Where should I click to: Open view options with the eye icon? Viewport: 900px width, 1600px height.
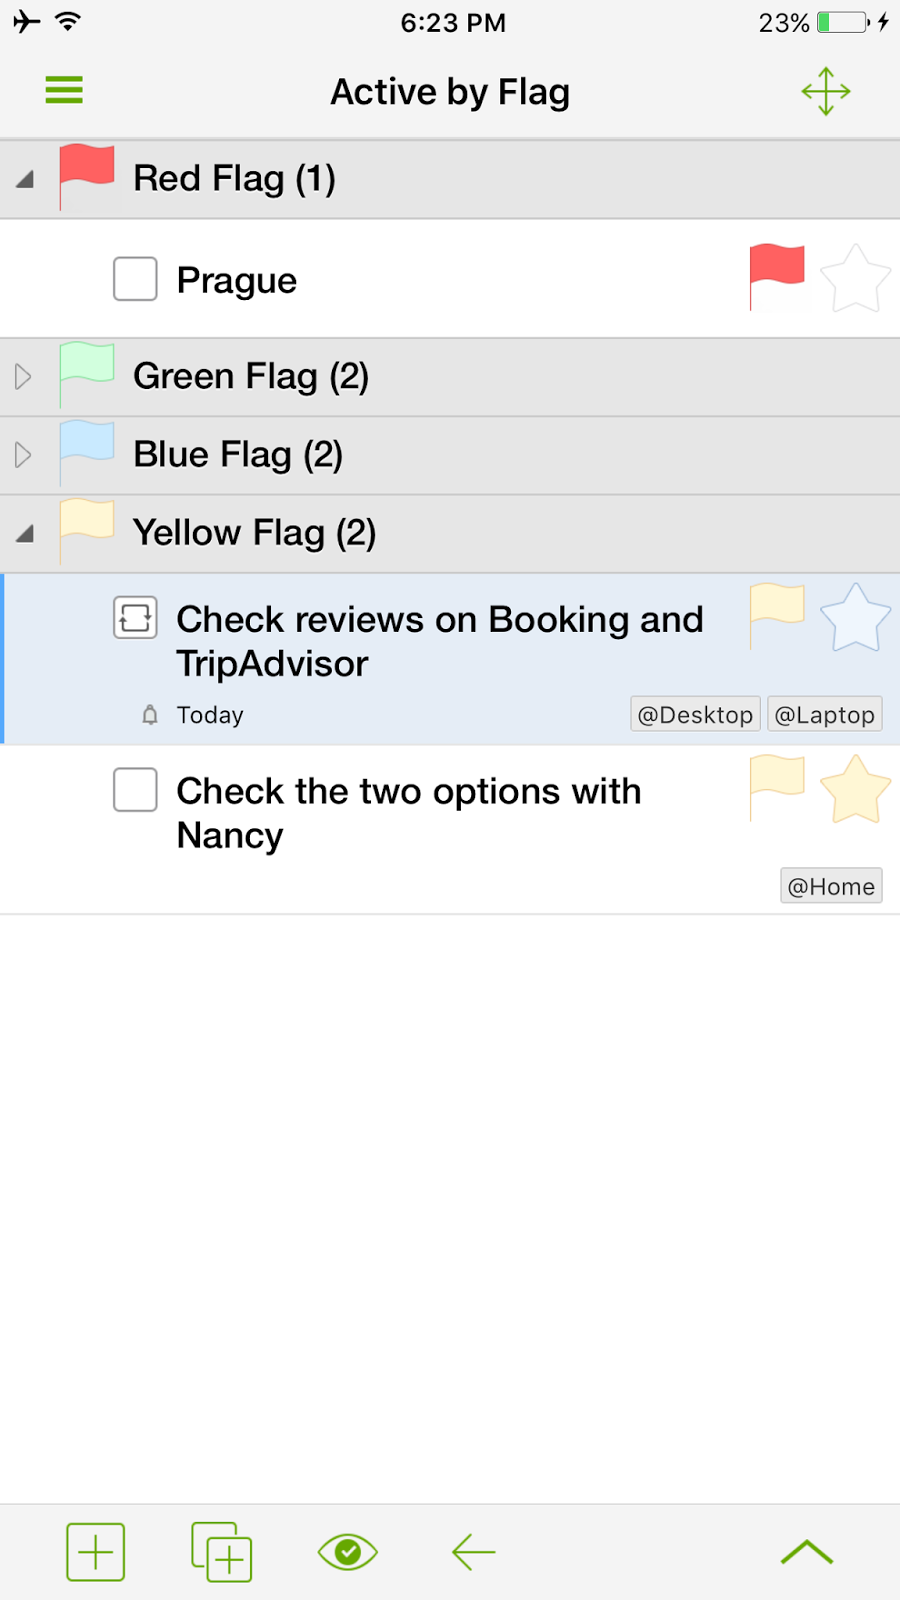pyautogui.click(x=347, y=1551)
